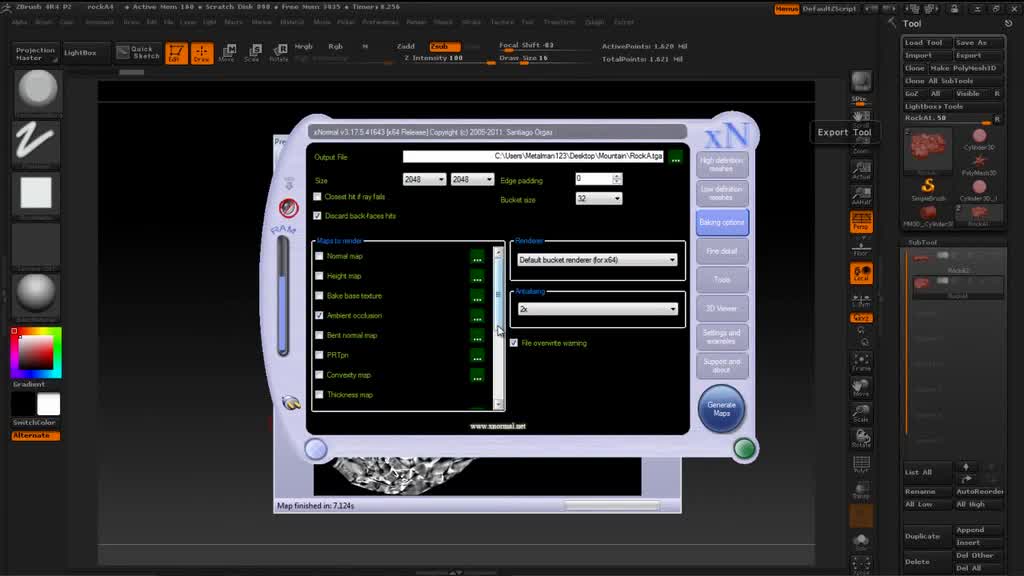The width and height of the screenshot is (1024, 576).
Task: Open the 3D Viewer tab
Action: pos(722,308)
